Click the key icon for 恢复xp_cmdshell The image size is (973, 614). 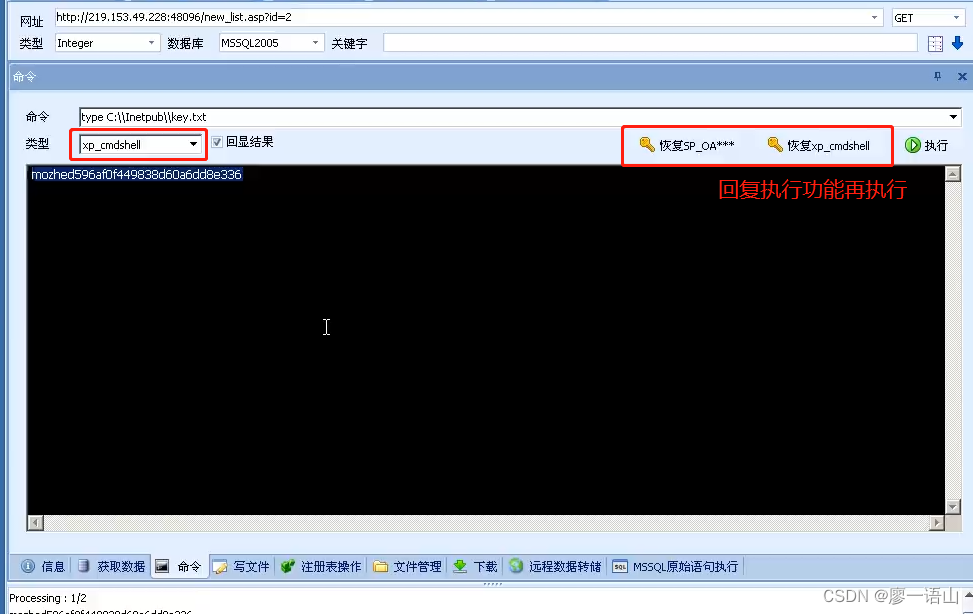(x=775, y=145)
